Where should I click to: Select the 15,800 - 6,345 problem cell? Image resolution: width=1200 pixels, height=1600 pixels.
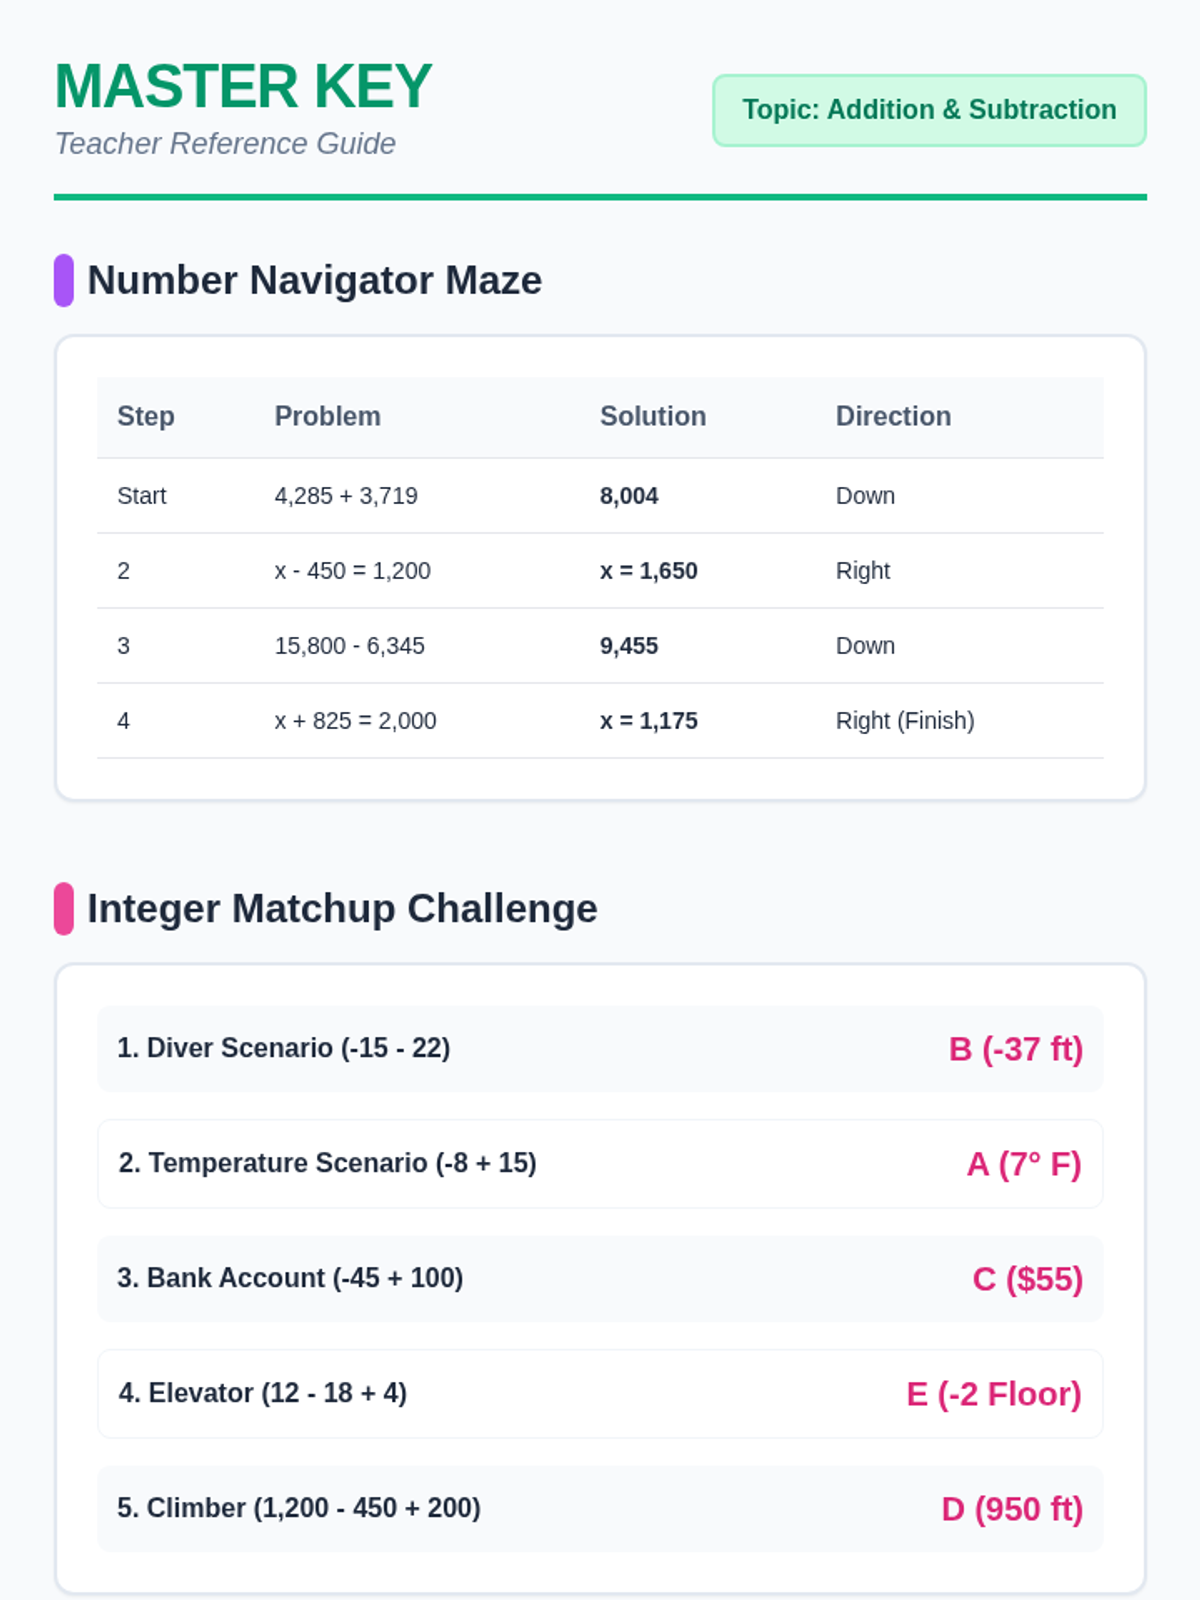click(350, 646)
